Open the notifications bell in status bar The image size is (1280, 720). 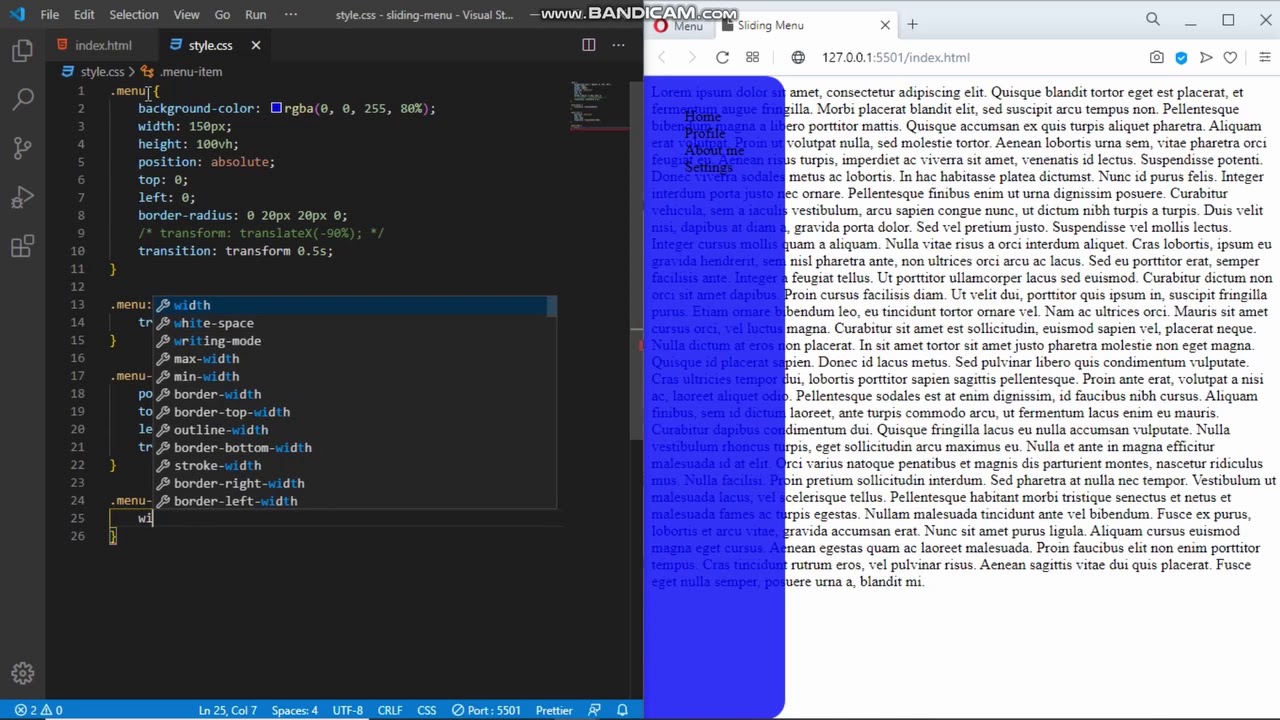pos(622,710)
